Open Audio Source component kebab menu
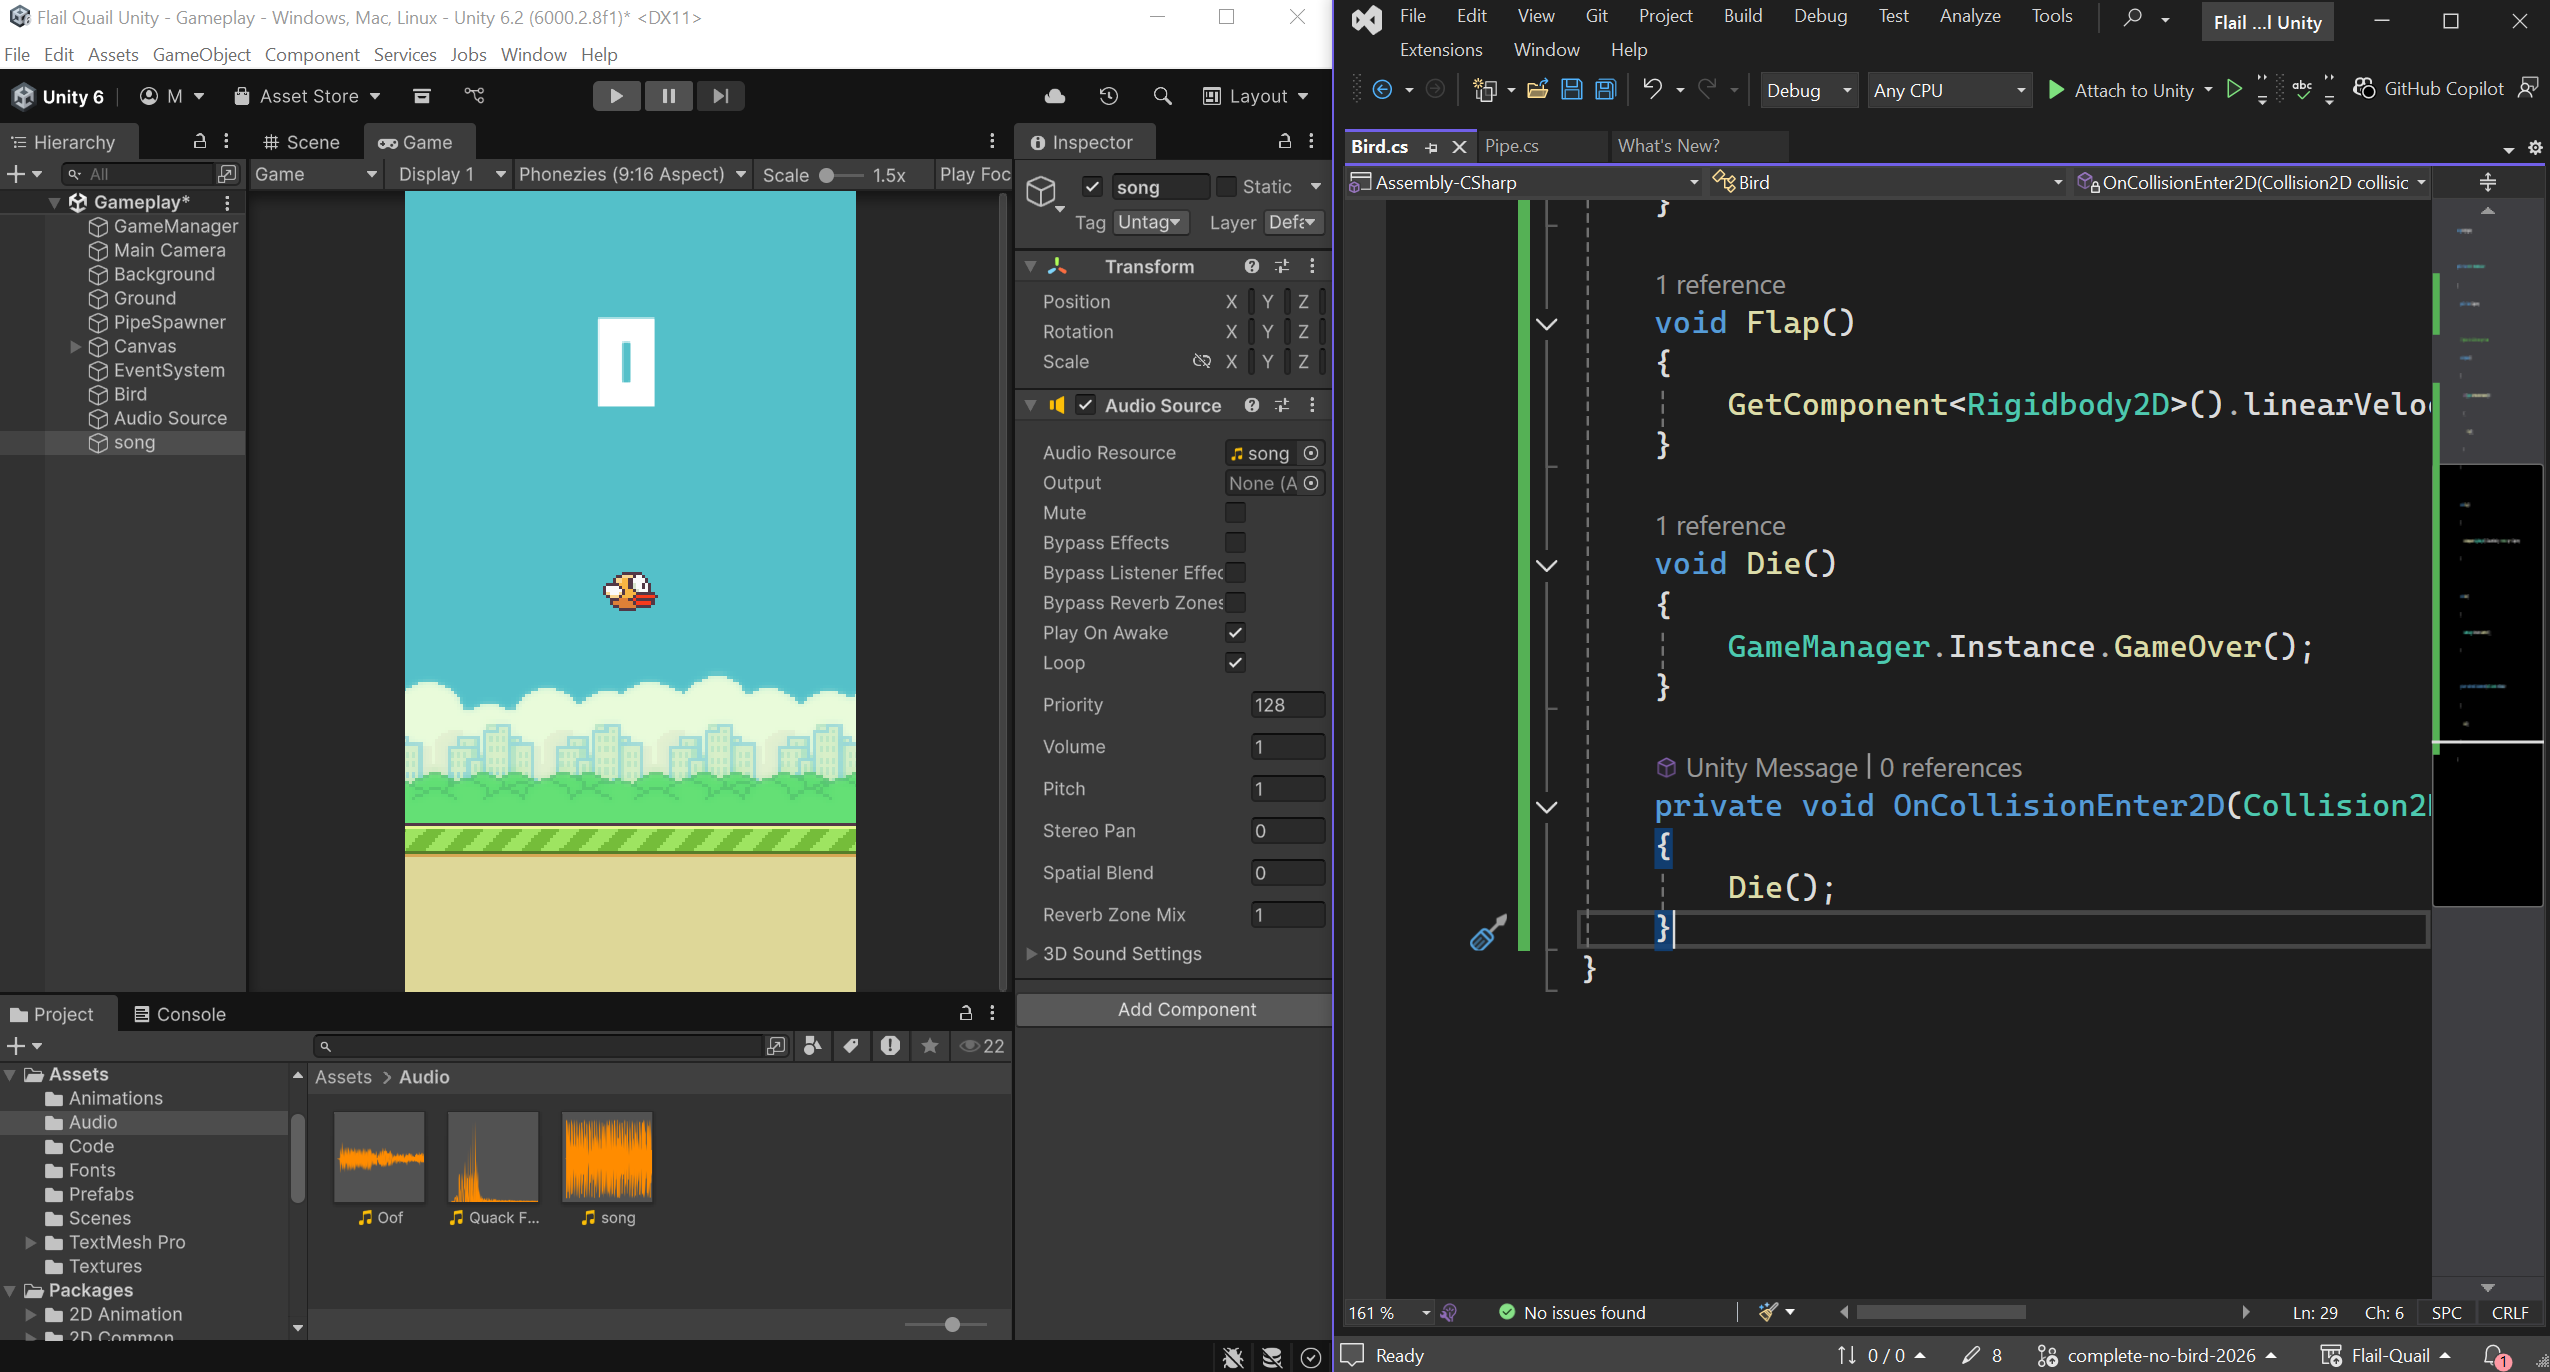The height and width of the screenshot is (1372, 2550). [1312, 405]
